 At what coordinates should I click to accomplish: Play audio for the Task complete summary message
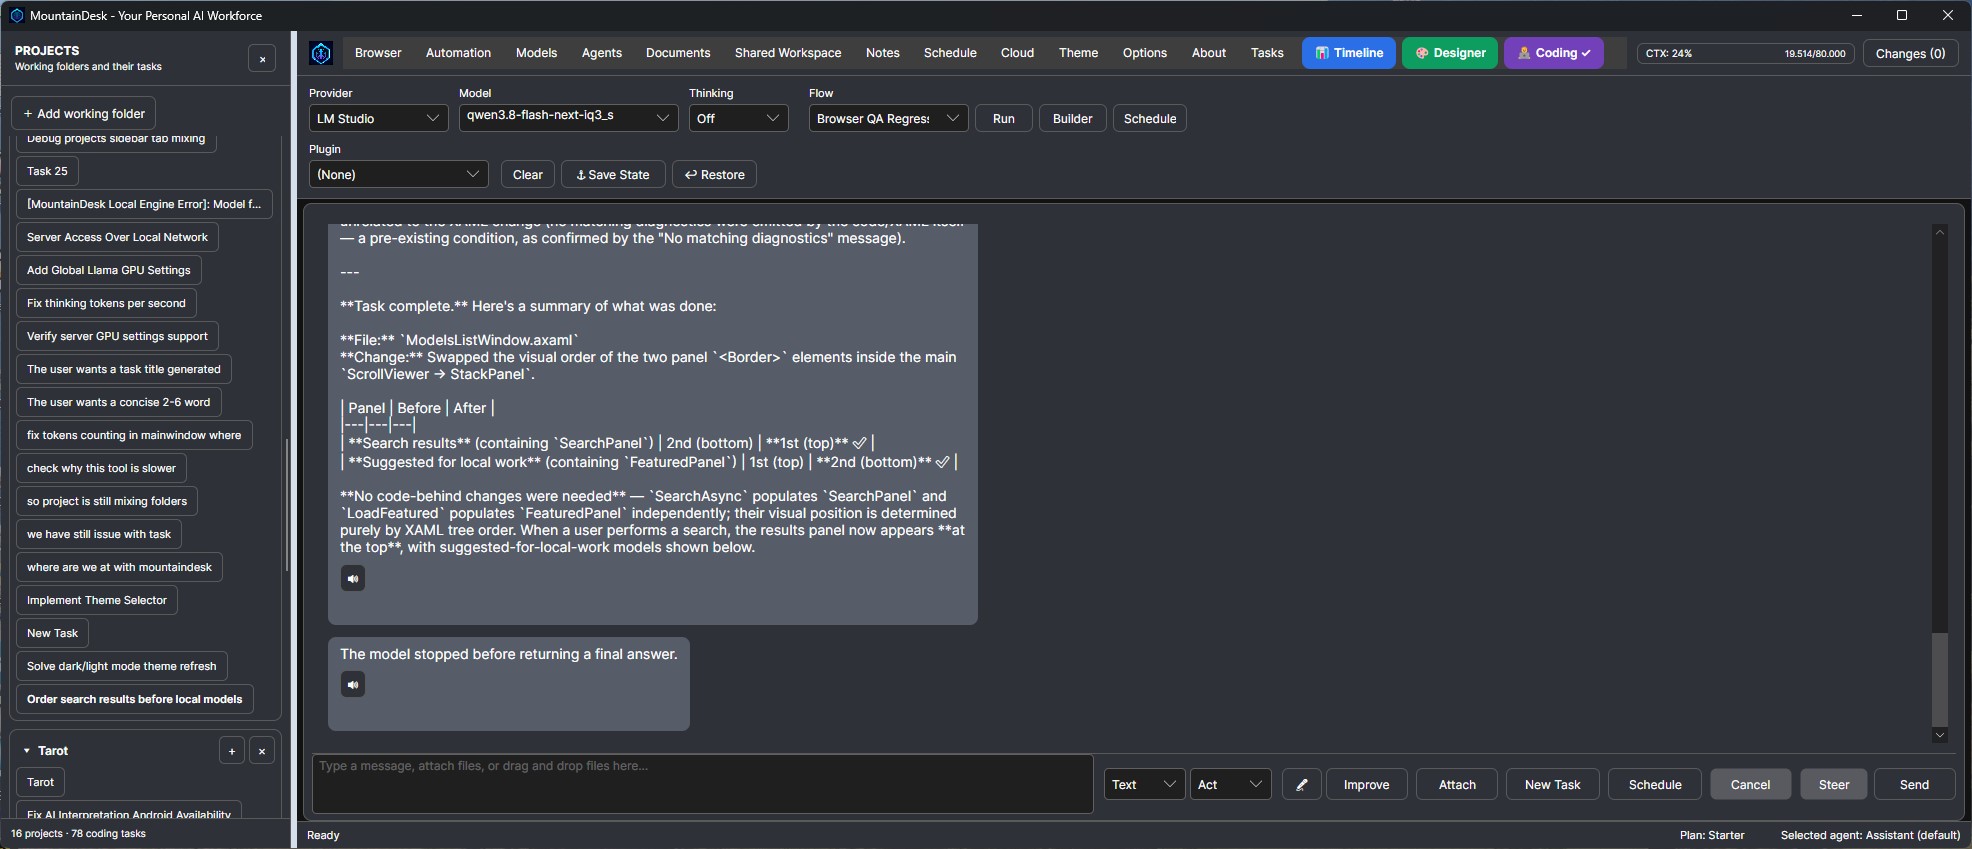[x=353, y=578]
